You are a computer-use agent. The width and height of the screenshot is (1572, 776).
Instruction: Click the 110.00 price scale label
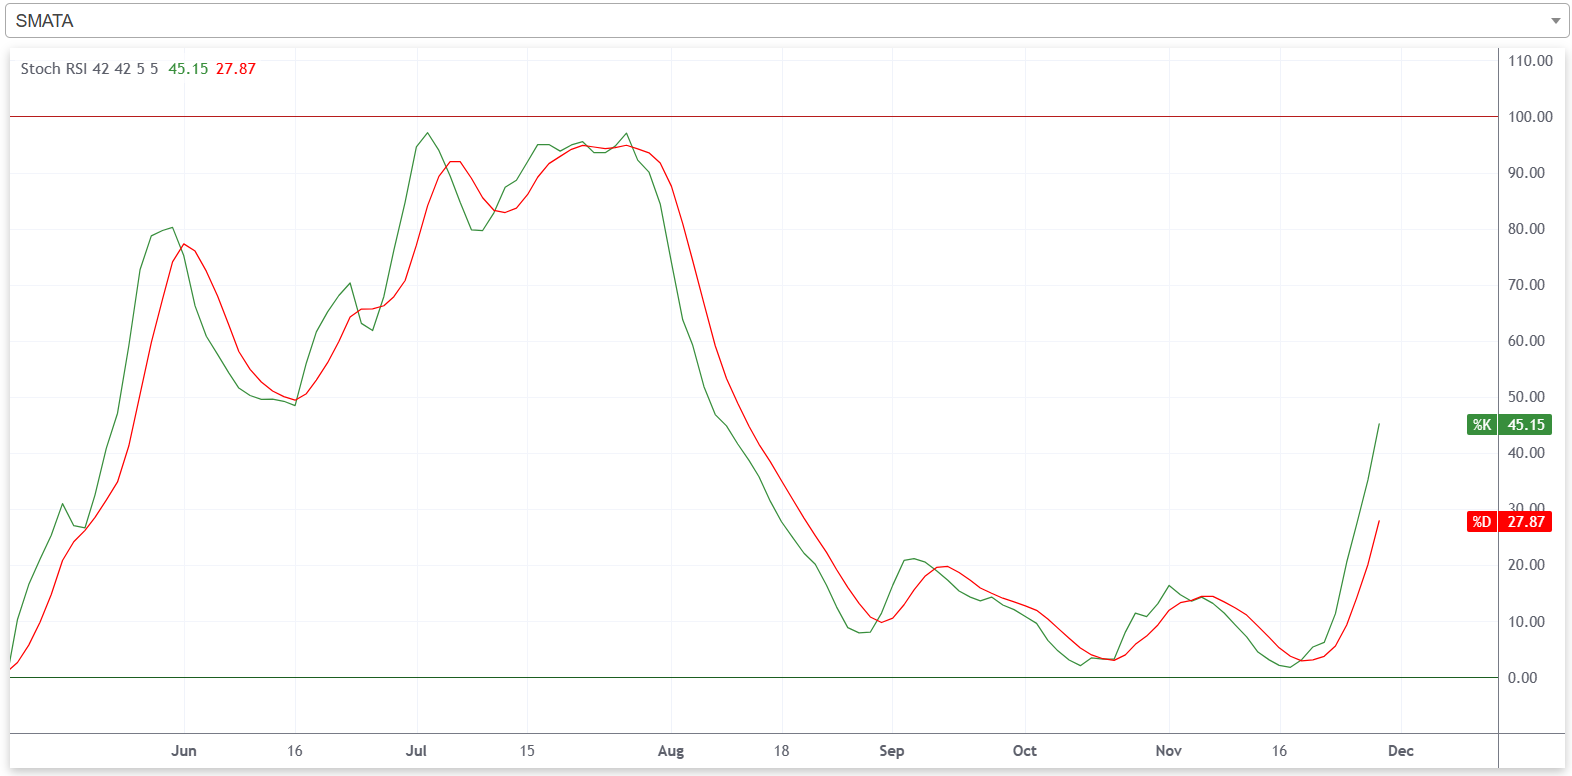point(1530,61)
